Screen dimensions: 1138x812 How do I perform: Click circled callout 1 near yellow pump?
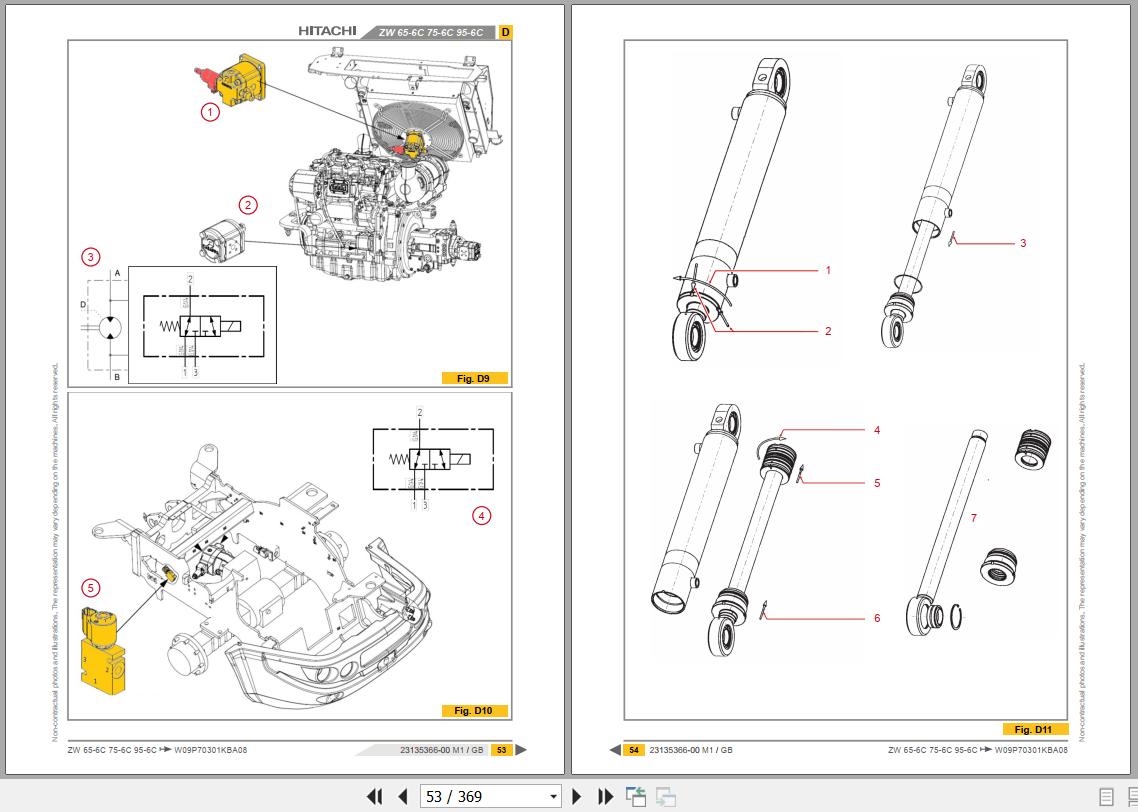click(x=210, y=112)
